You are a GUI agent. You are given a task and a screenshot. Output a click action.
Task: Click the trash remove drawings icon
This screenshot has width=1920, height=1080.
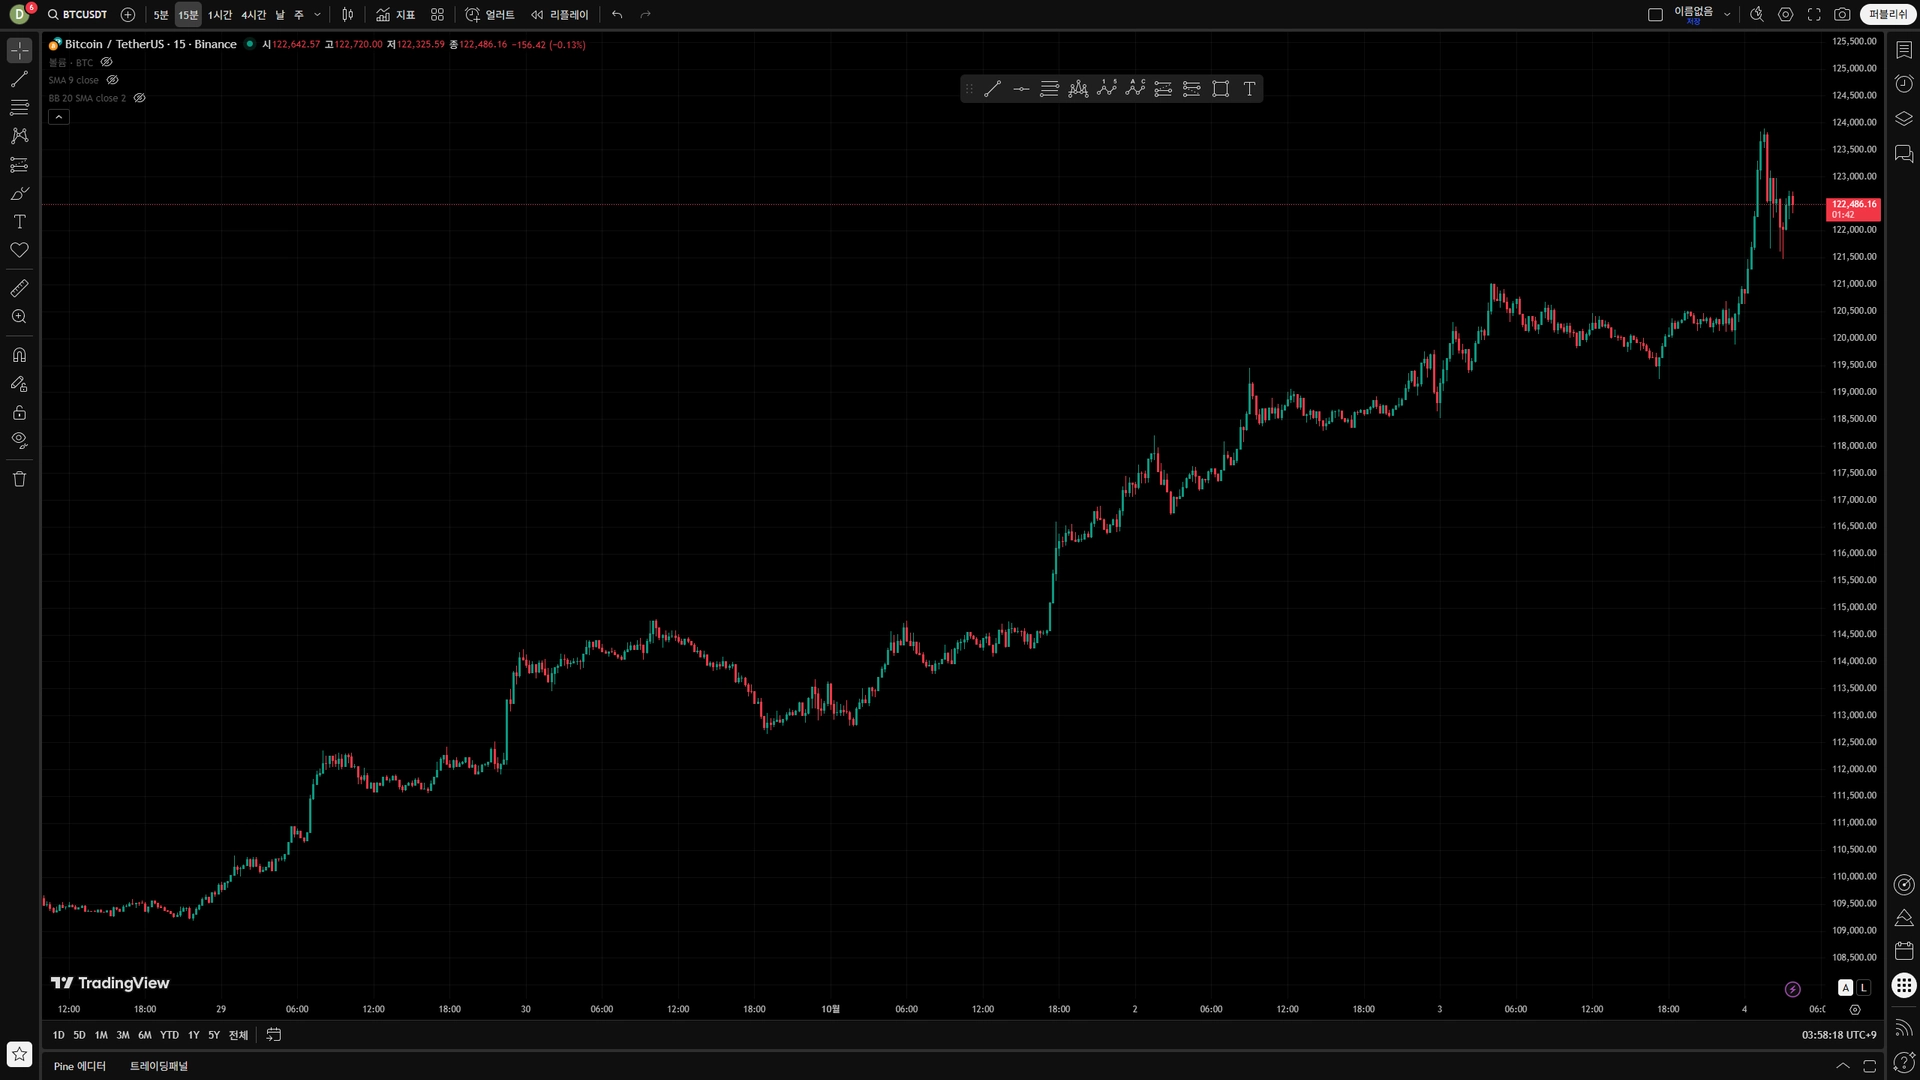19,479
